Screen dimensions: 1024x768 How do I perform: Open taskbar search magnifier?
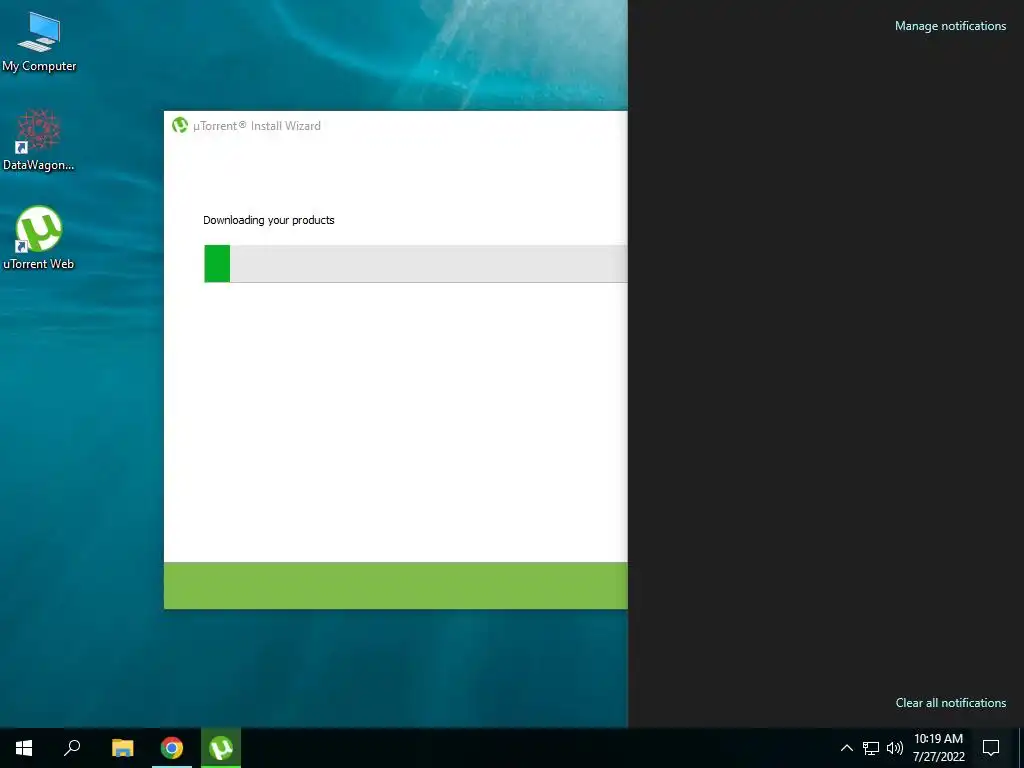tap(72, 748)
